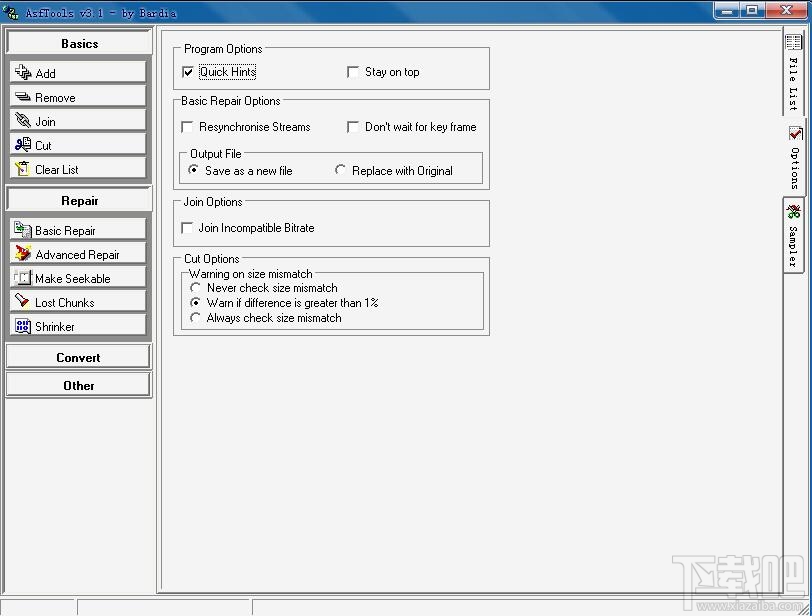Select the Join tool icon
Image resolution: width=812 pixels, height=616 pixels.
[22, 120]
